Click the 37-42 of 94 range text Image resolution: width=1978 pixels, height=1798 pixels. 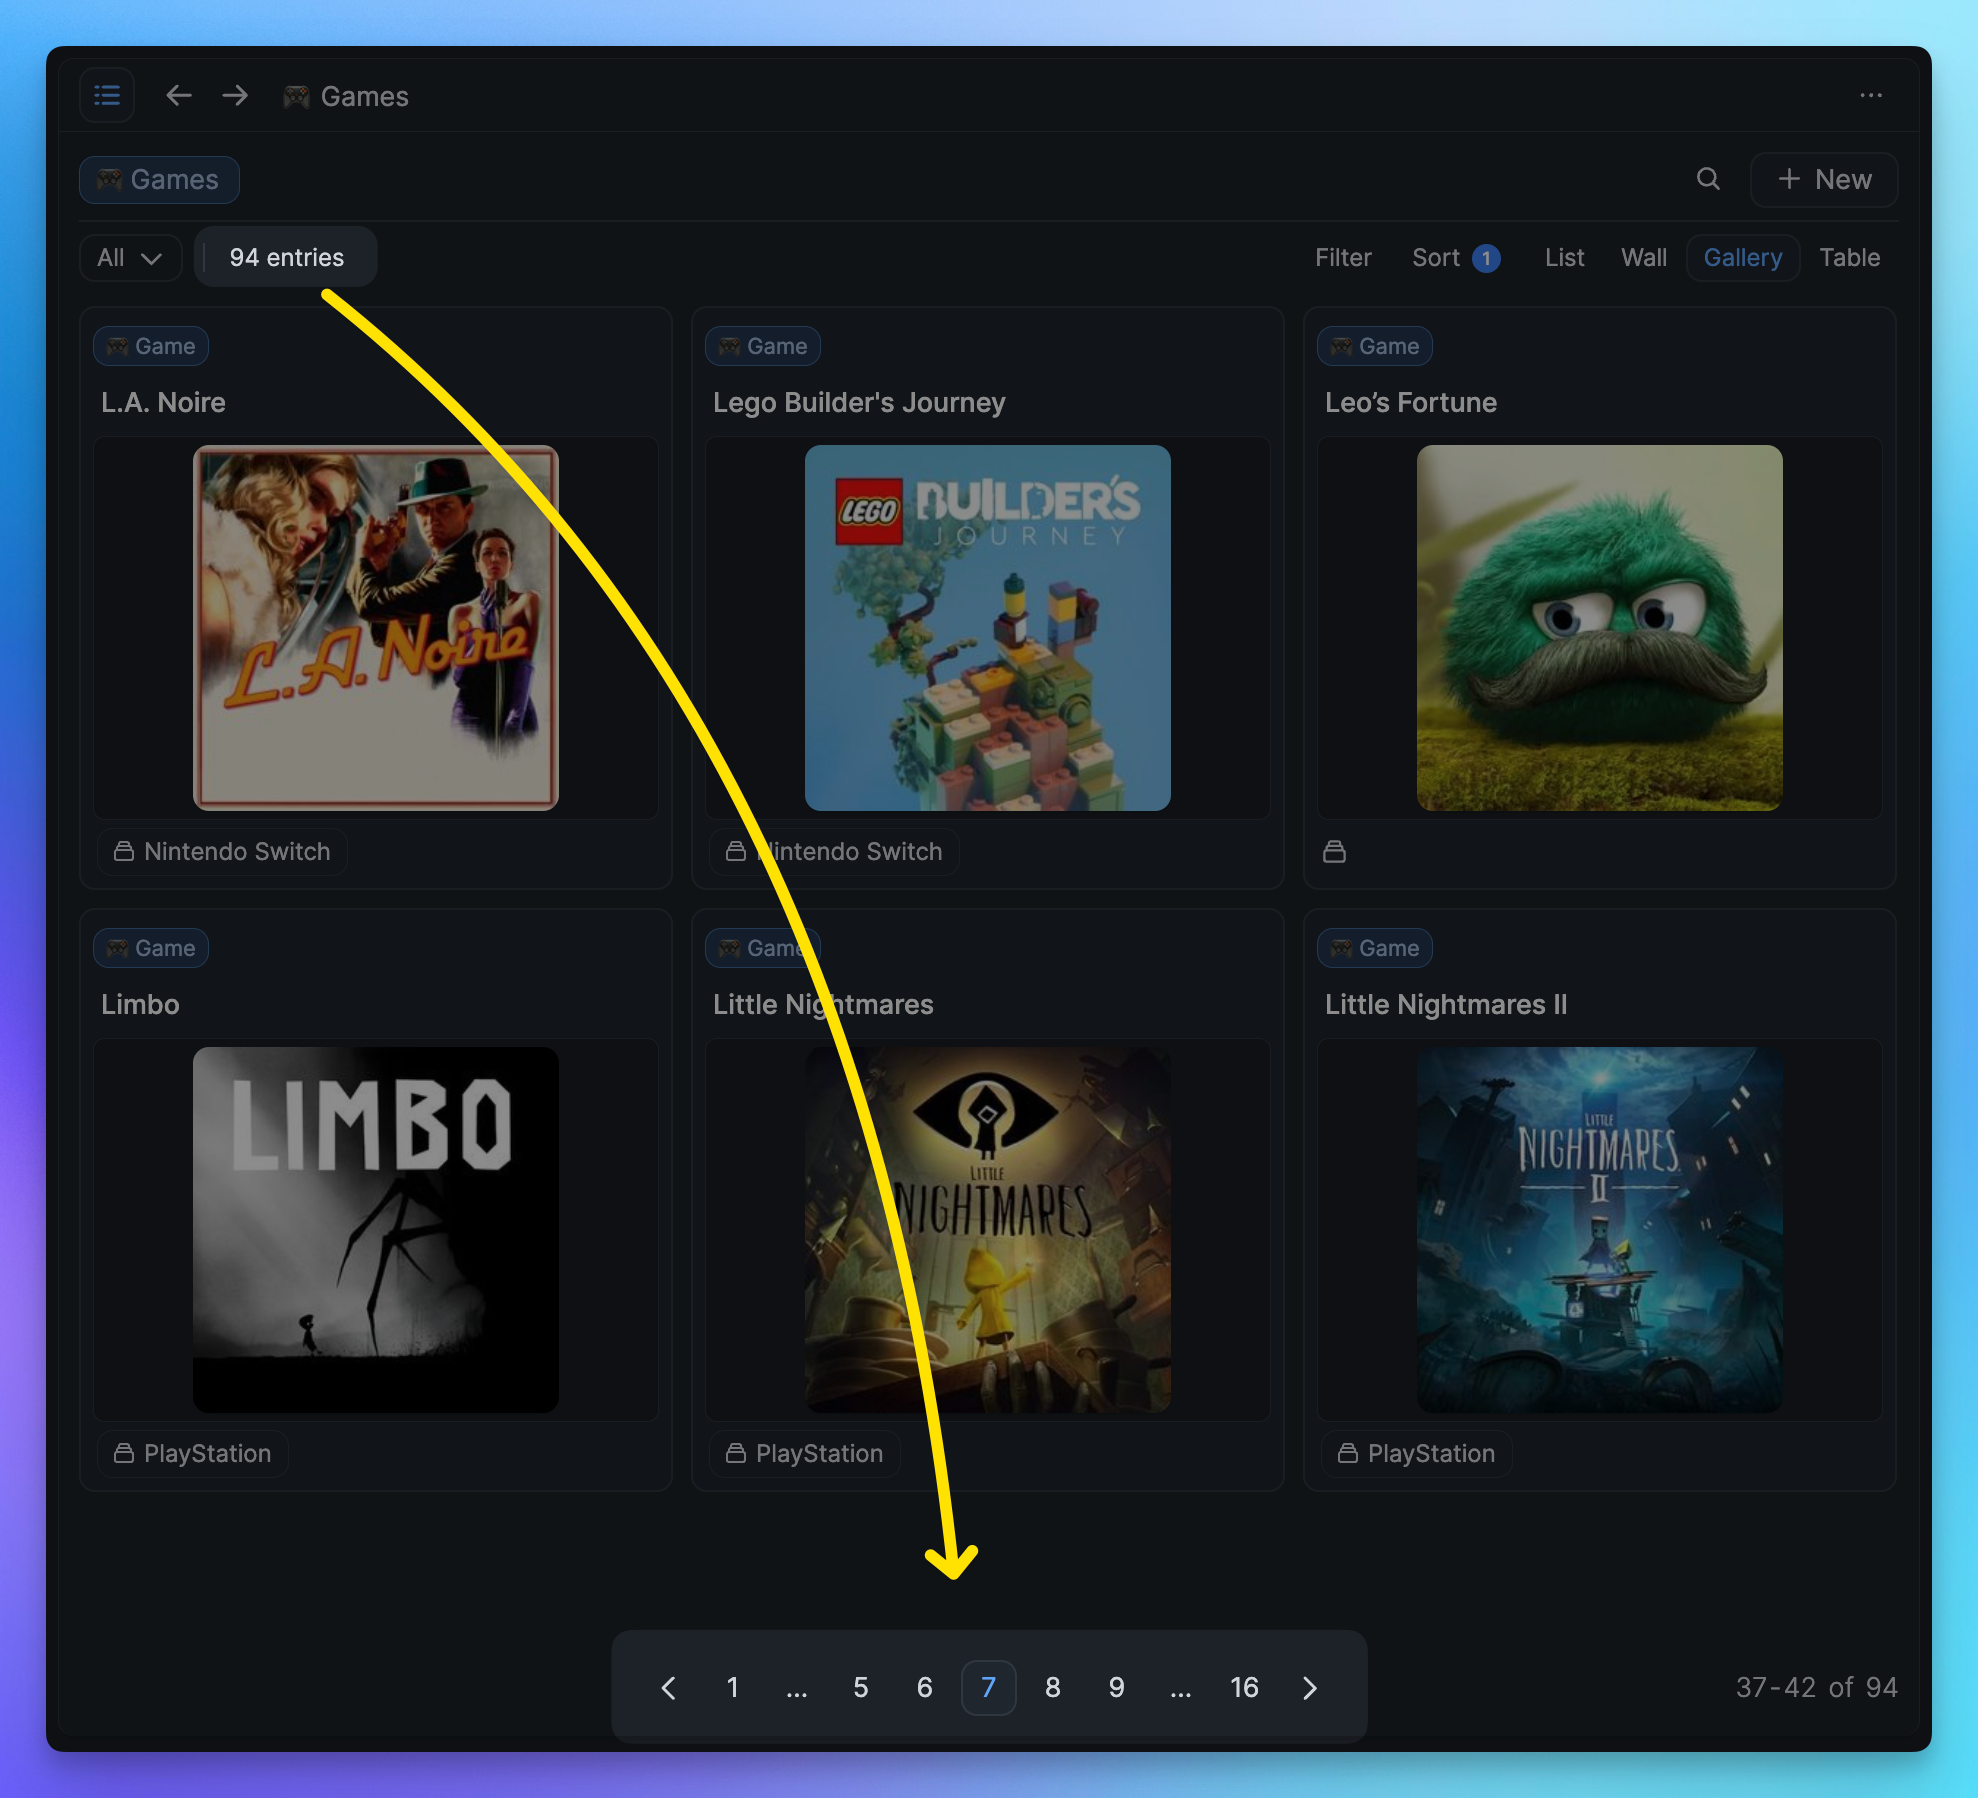point(1816,1688)
